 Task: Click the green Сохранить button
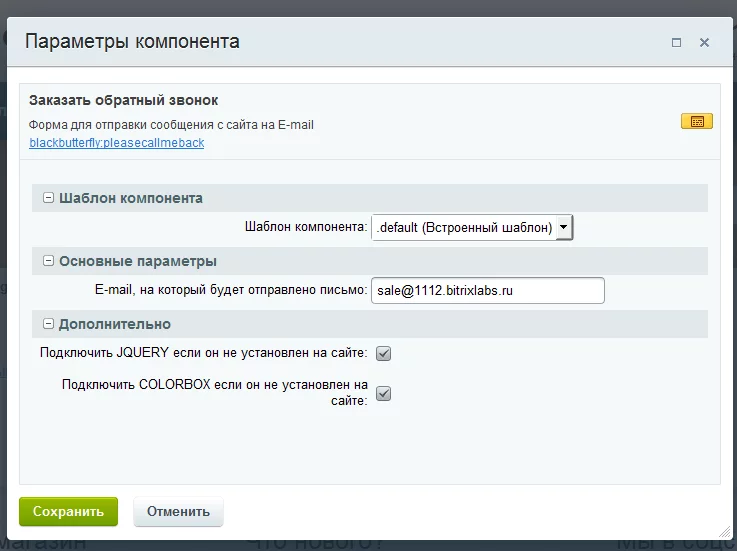pos(68,512)
